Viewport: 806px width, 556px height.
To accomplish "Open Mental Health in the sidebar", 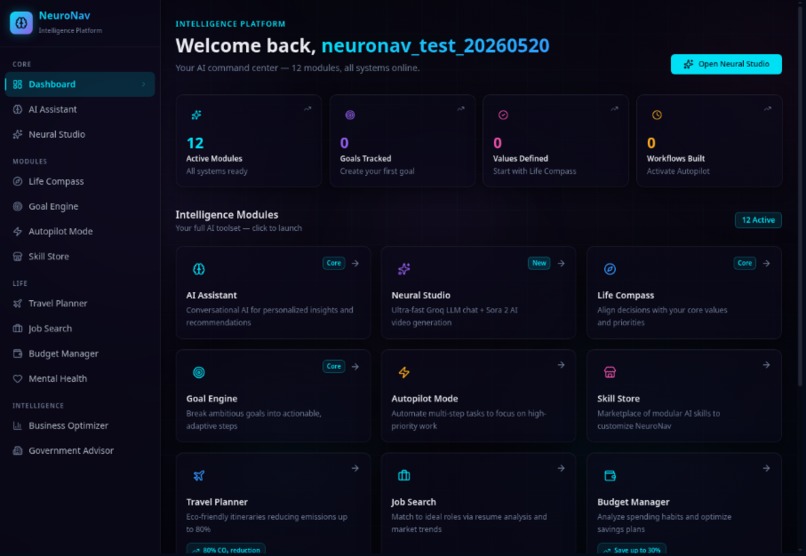I will (80, 379).
